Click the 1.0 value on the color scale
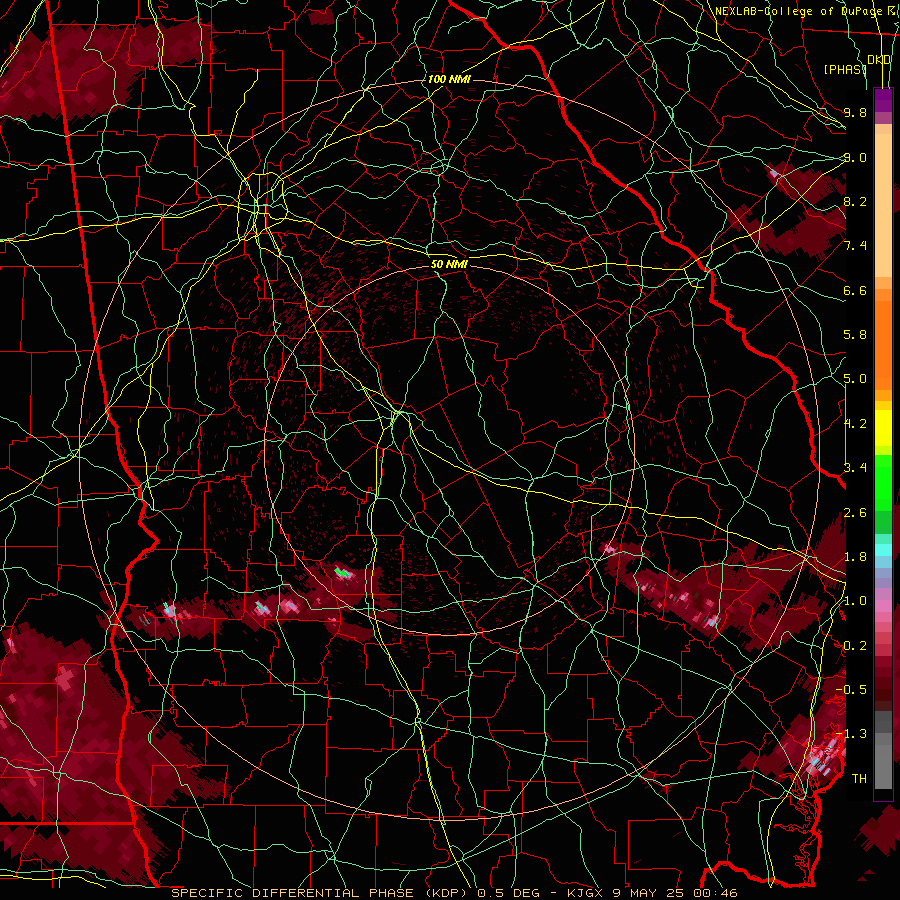This screenshot has width=900, height=900. tap(855, 601)
